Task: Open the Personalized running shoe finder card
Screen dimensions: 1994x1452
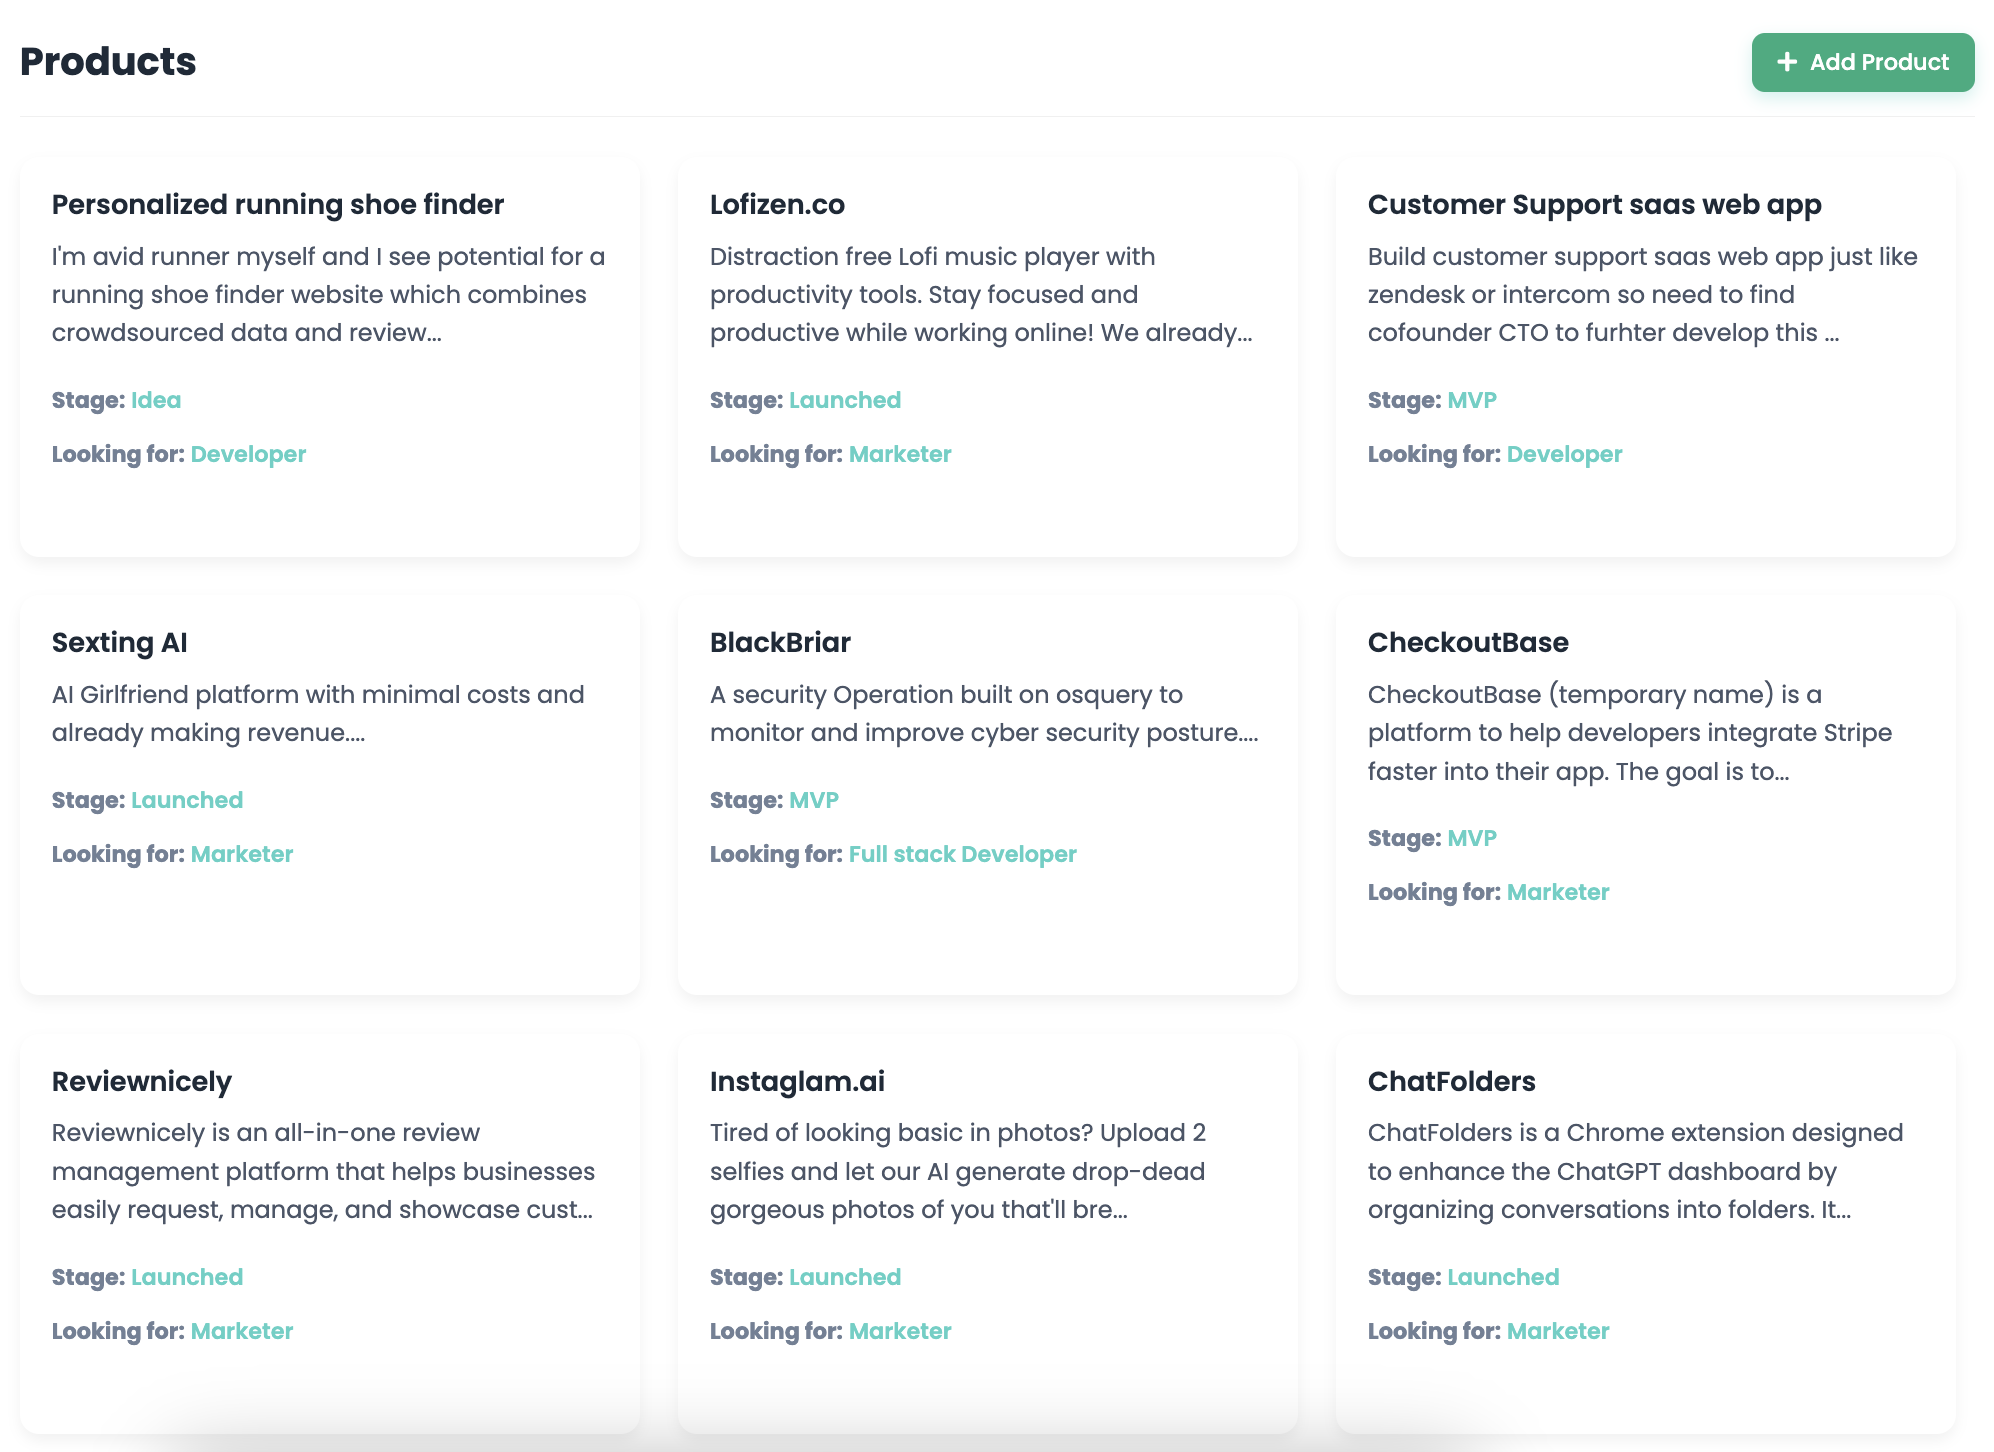Action: (x=278, y=203)
